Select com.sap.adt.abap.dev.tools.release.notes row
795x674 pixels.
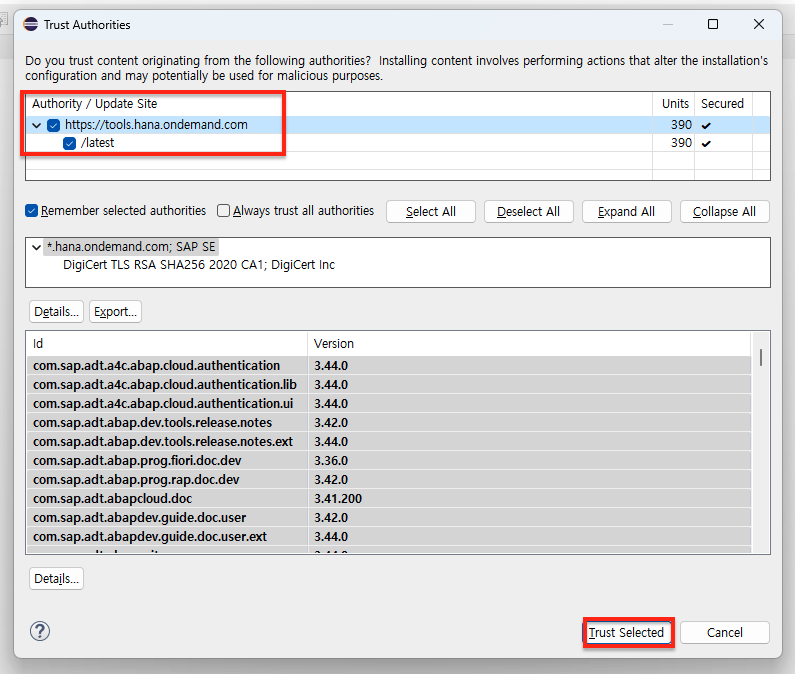point(389,422)
